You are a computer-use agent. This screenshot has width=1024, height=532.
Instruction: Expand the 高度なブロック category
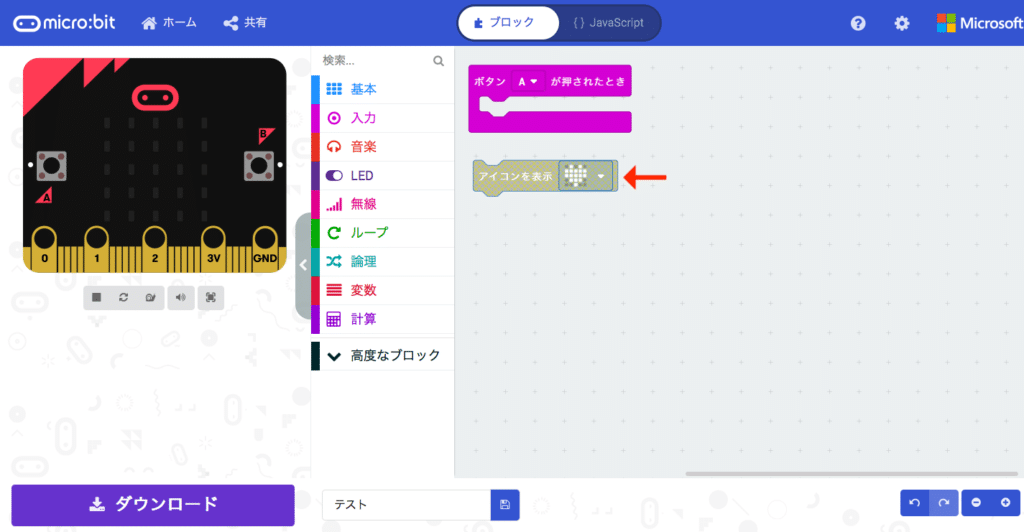383,356
